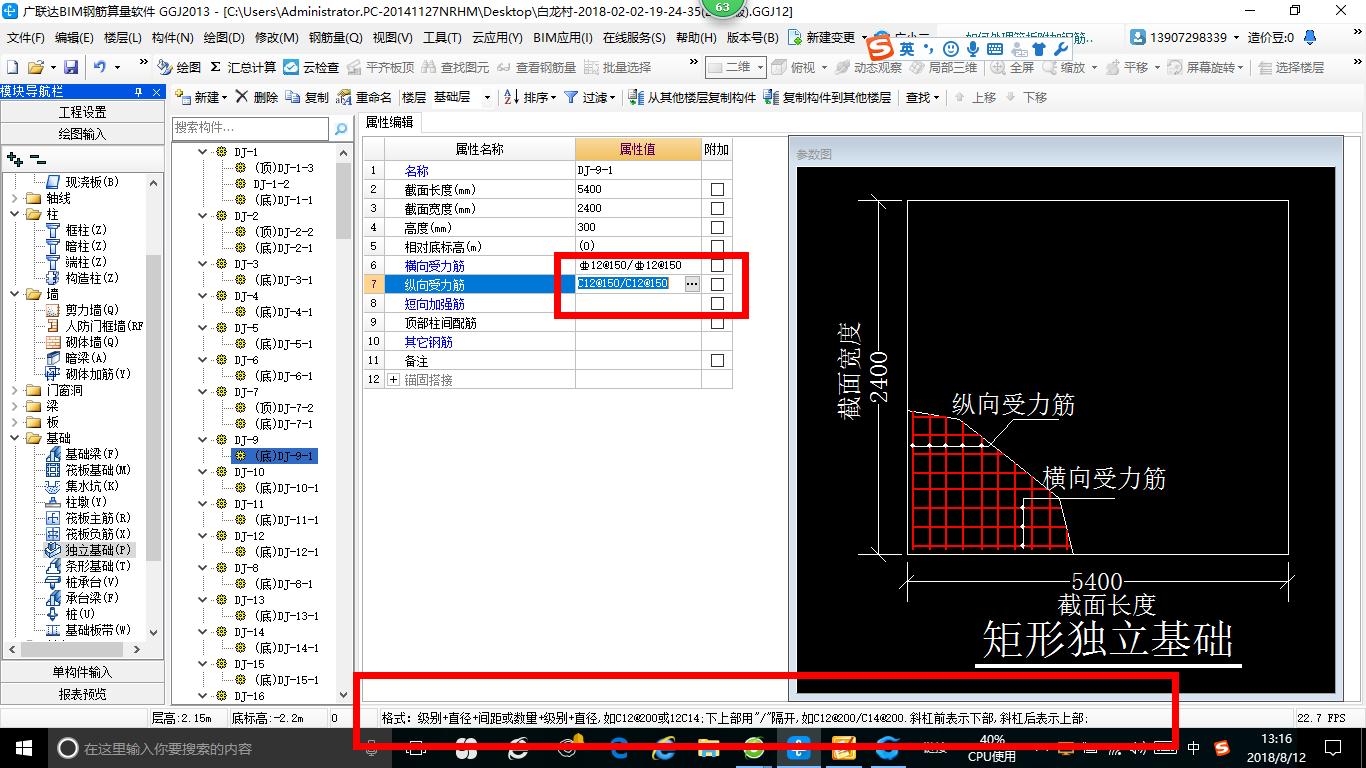This screenshot has height=768, width=1366.
Task: Click 从其他楼层复制构件 copy from other floors
Action: pos(692,97)
